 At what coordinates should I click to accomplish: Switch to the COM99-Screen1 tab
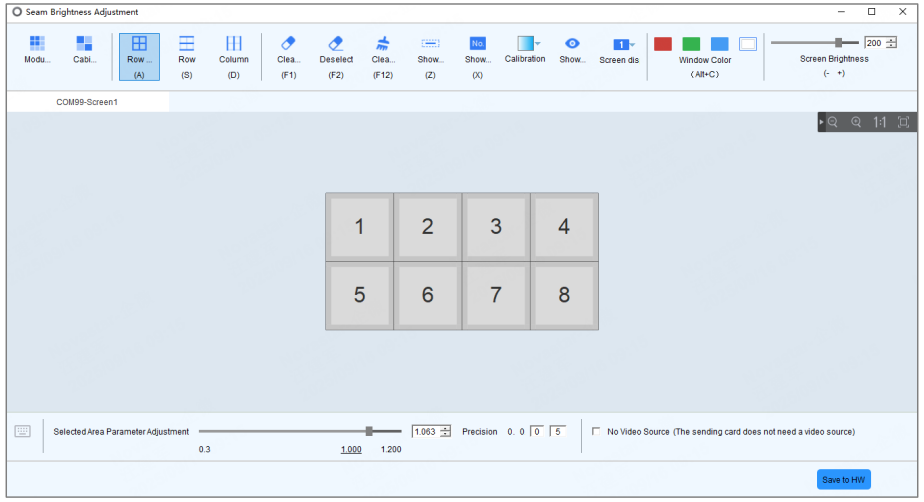click(87, 102)
